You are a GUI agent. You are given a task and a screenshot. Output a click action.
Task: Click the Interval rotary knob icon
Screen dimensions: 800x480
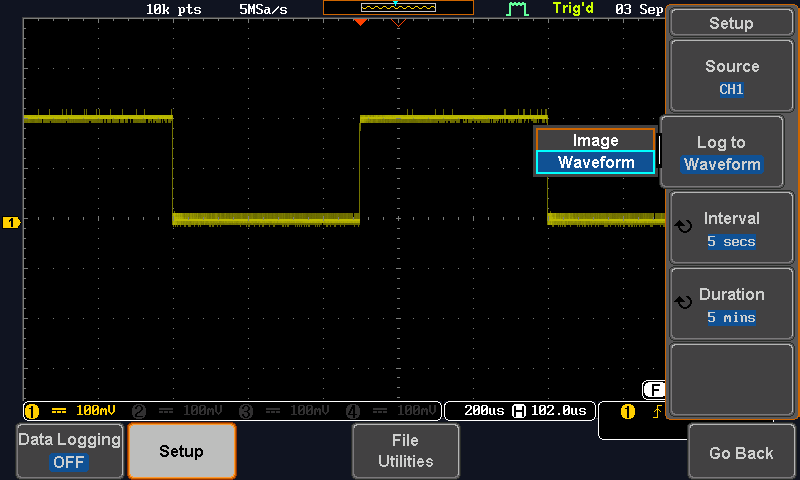[684, 227]
